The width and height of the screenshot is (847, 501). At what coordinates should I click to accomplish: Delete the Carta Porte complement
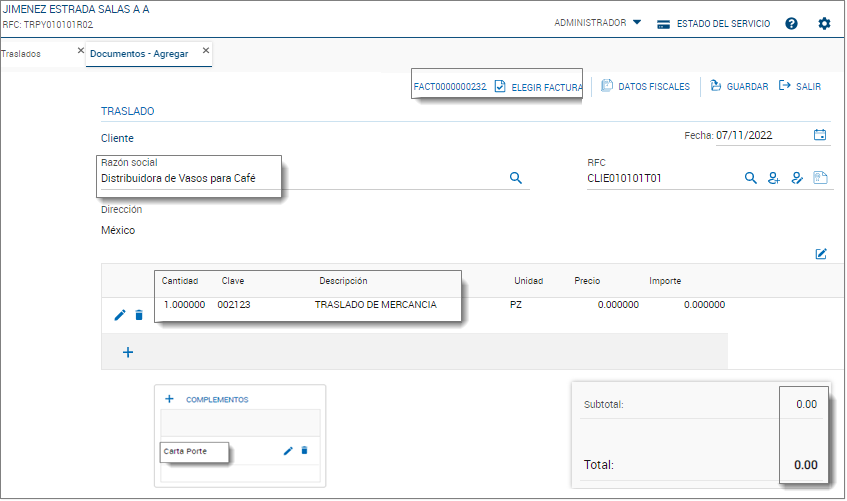pyautogui.click(x=305, y=451)
